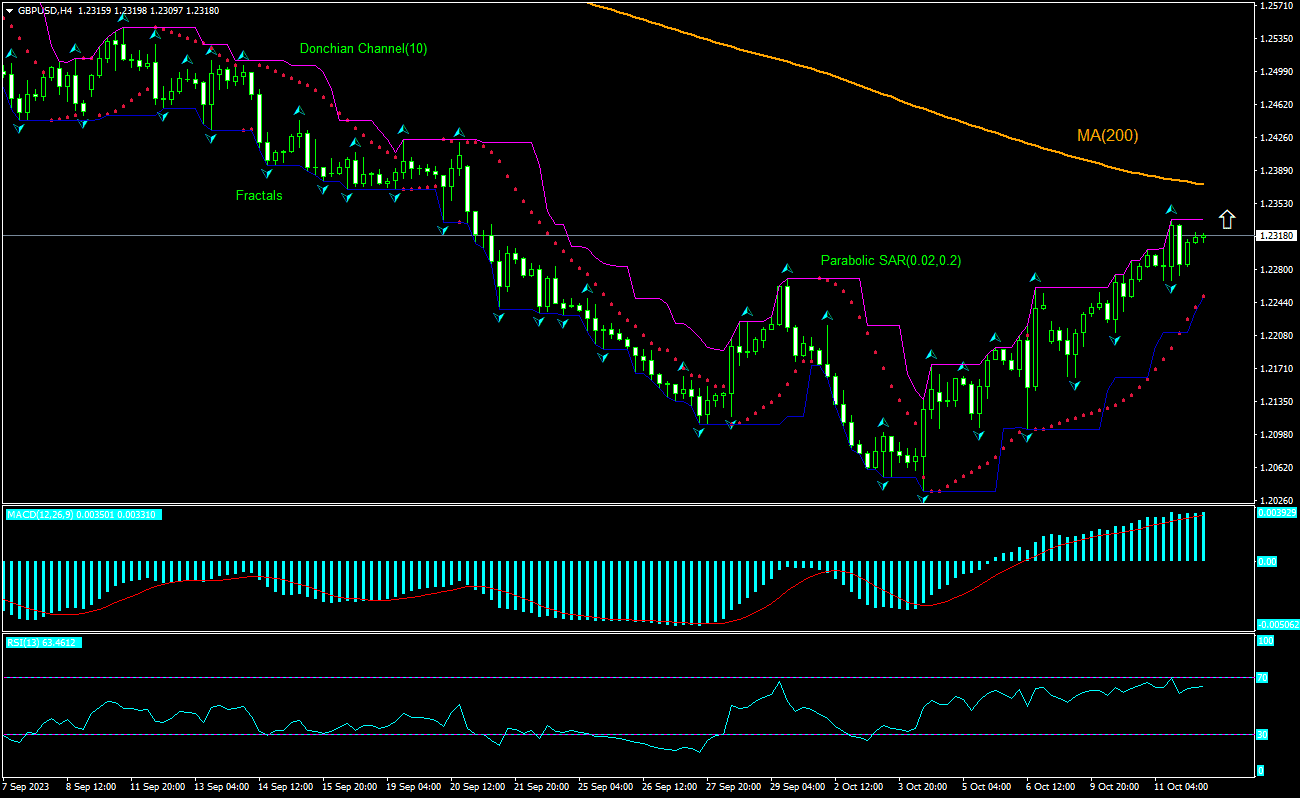
Task: Click the cyan up fractal arrow above the latest candle
Action: tap(1169, 209)
